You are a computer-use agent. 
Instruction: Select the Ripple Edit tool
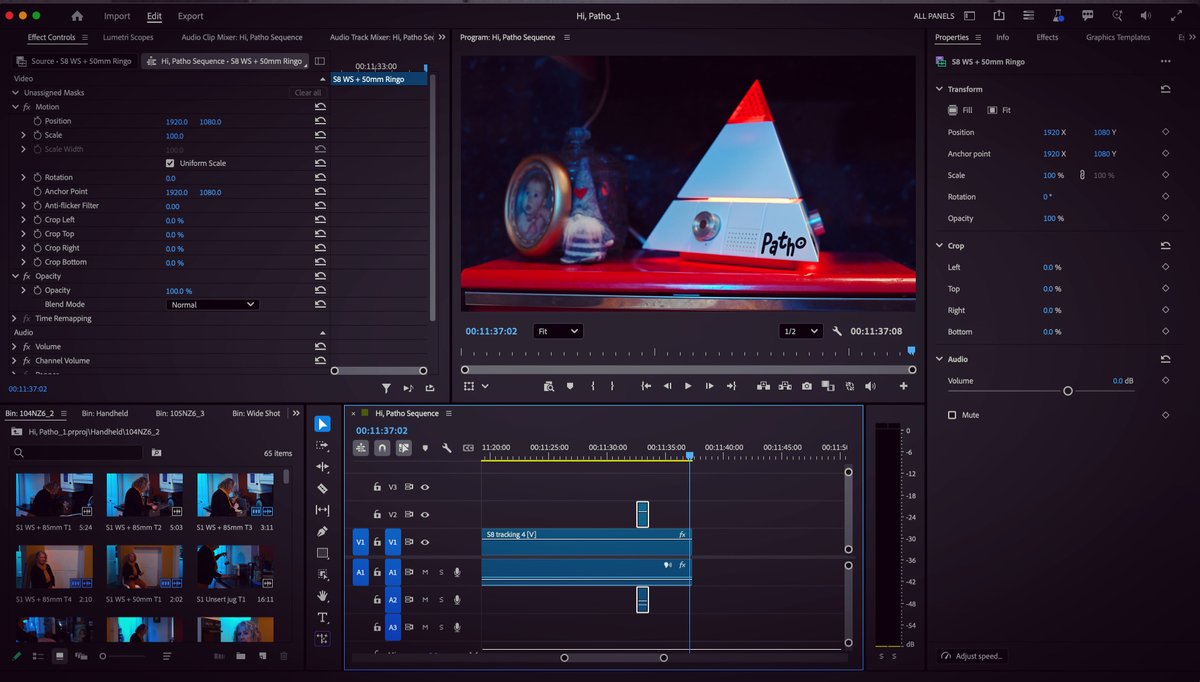(322, 467)
